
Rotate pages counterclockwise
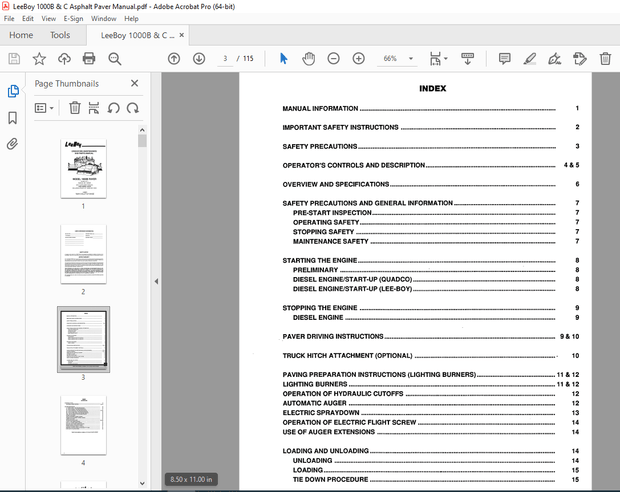point(113,108)
